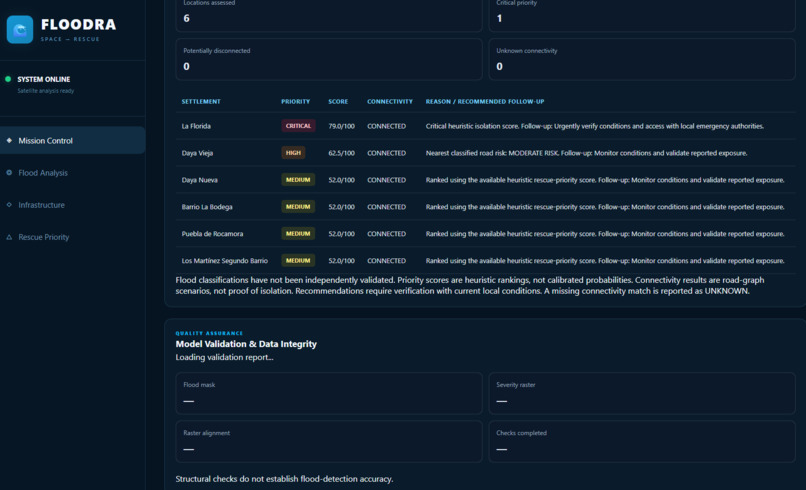
Task: Click the Rescue Priority triangle icon
Action: pyautogui.click(x=9, y=237)
